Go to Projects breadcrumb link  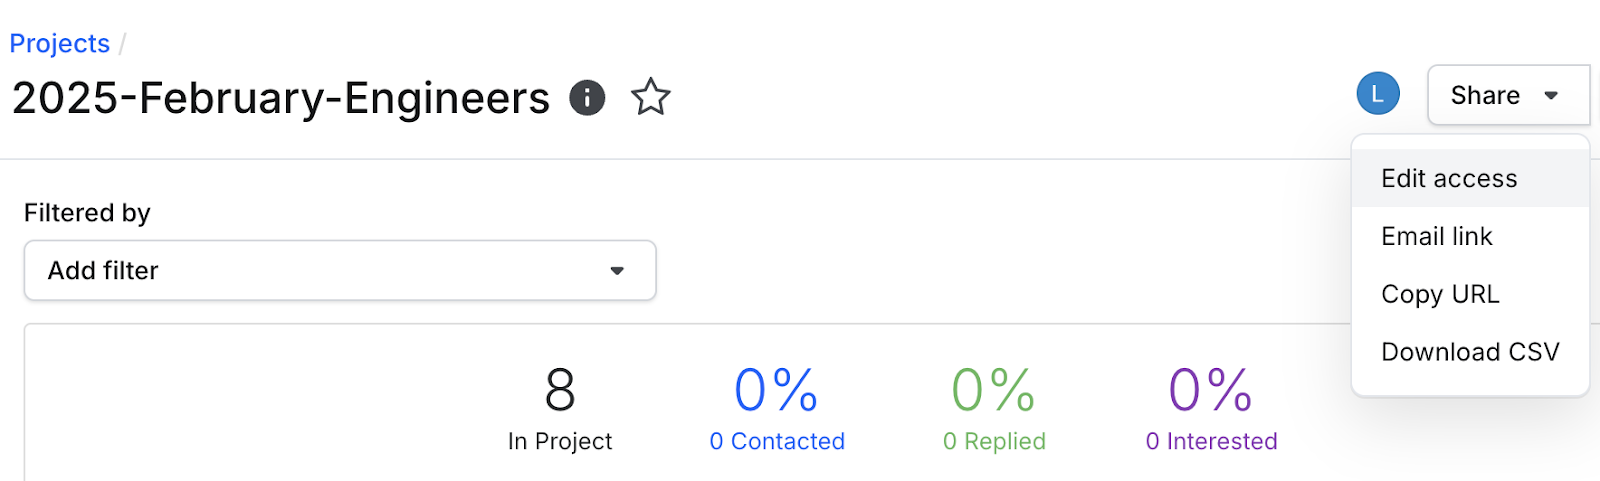click(x=60, y=44)
